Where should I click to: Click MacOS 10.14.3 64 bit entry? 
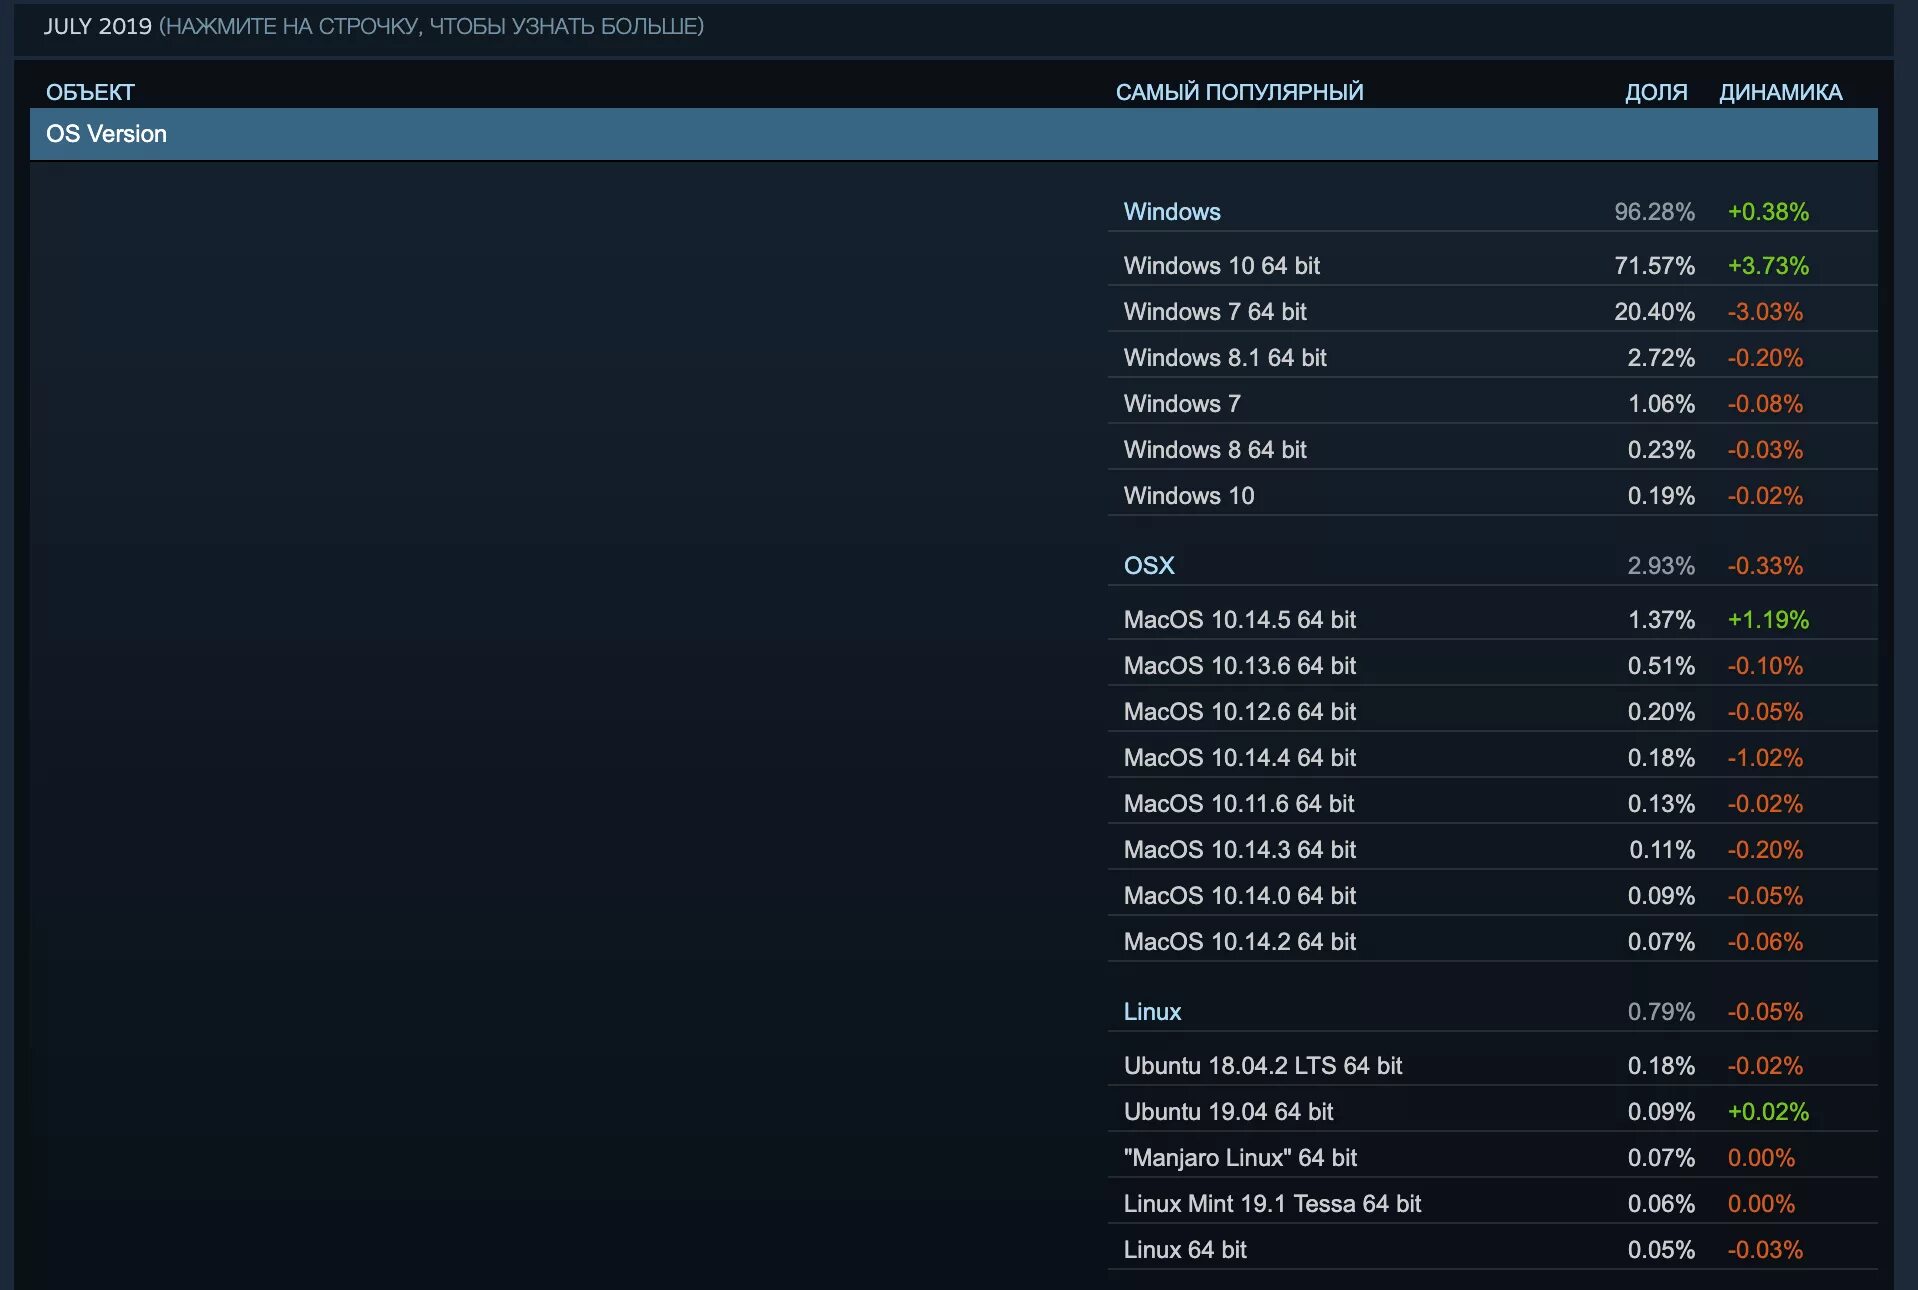(1492, 850)
